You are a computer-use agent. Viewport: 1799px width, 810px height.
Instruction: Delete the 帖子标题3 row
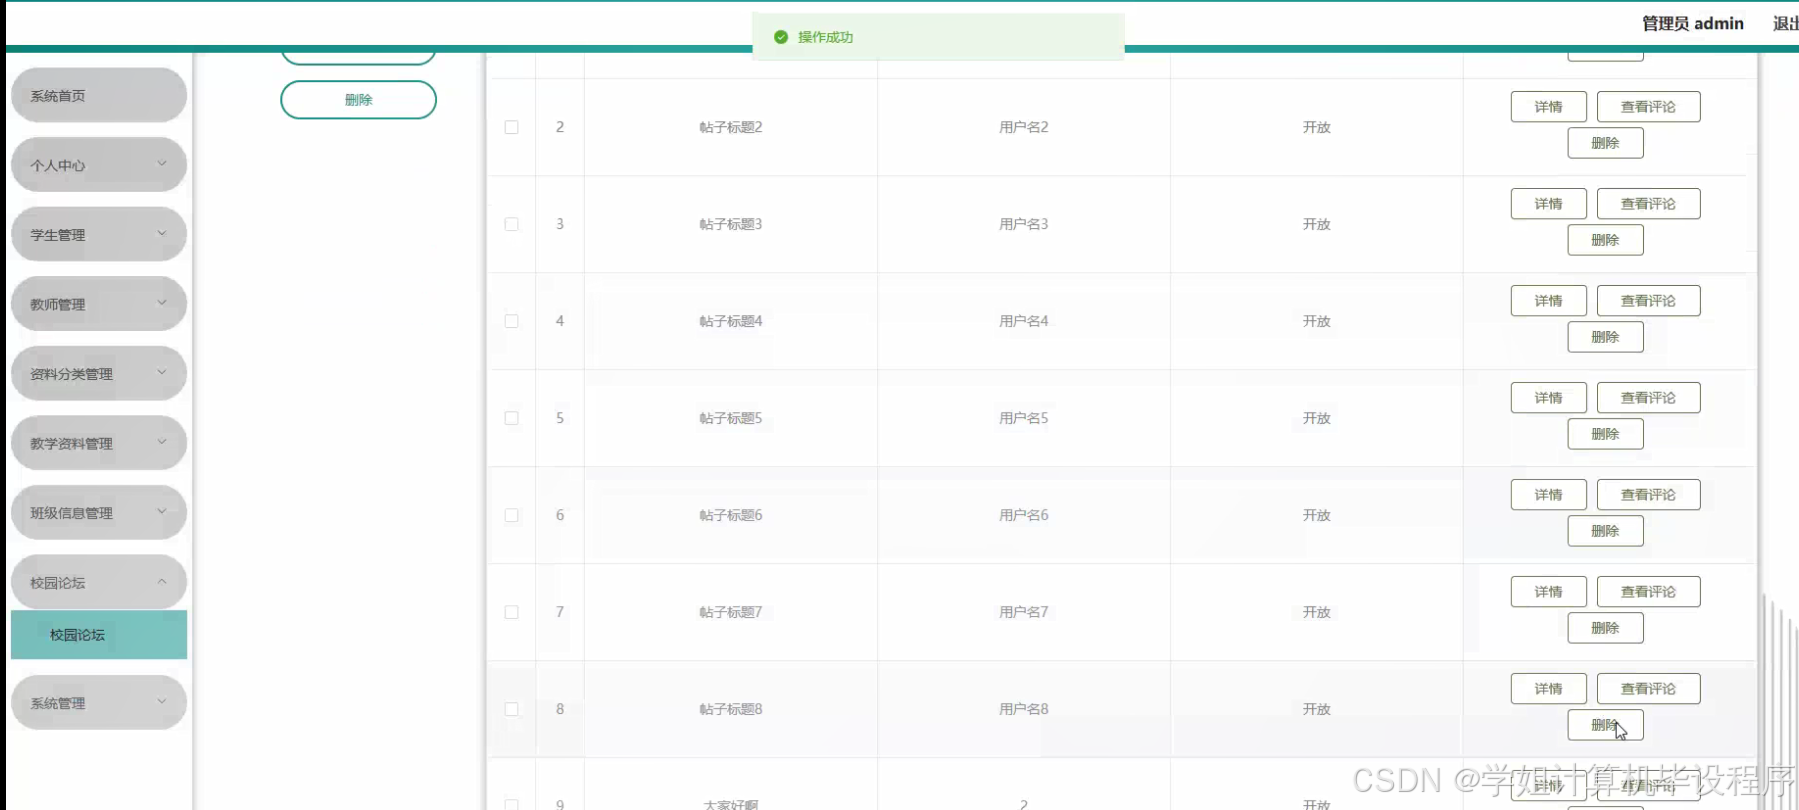click(x=1605, y=240)
